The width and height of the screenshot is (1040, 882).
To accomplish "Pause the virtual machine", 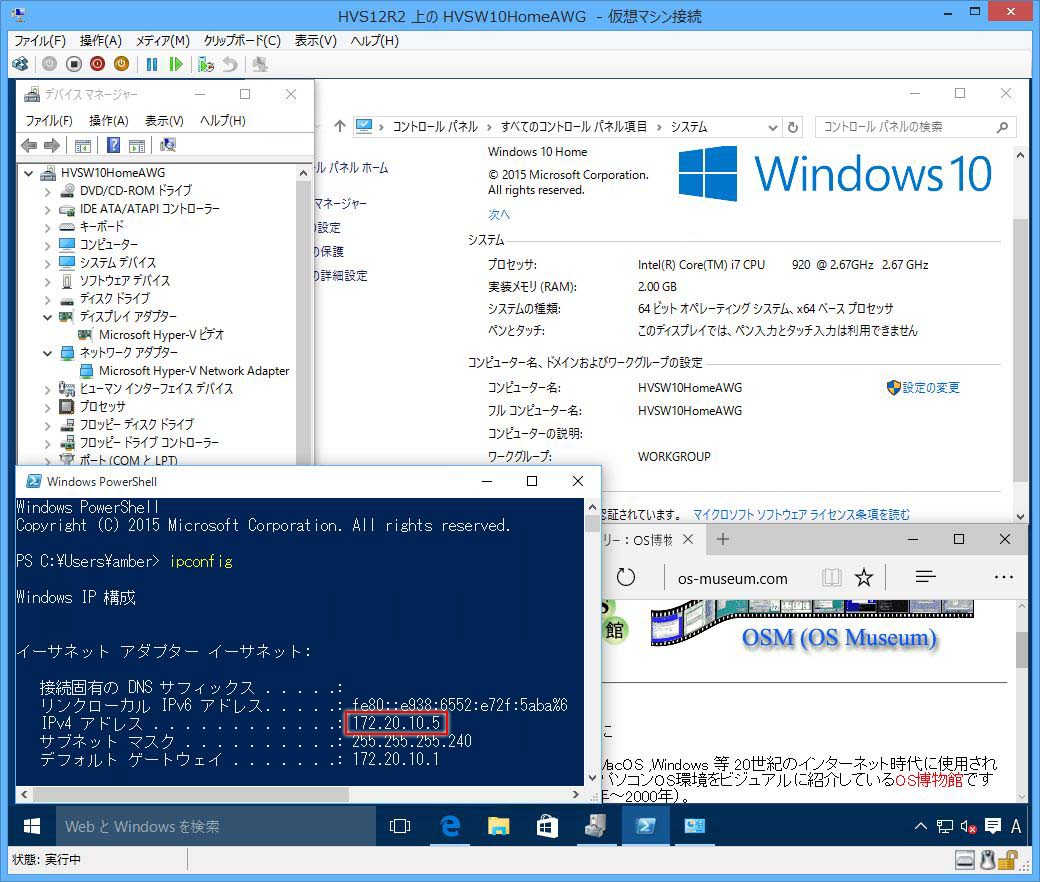I will 152,64.
